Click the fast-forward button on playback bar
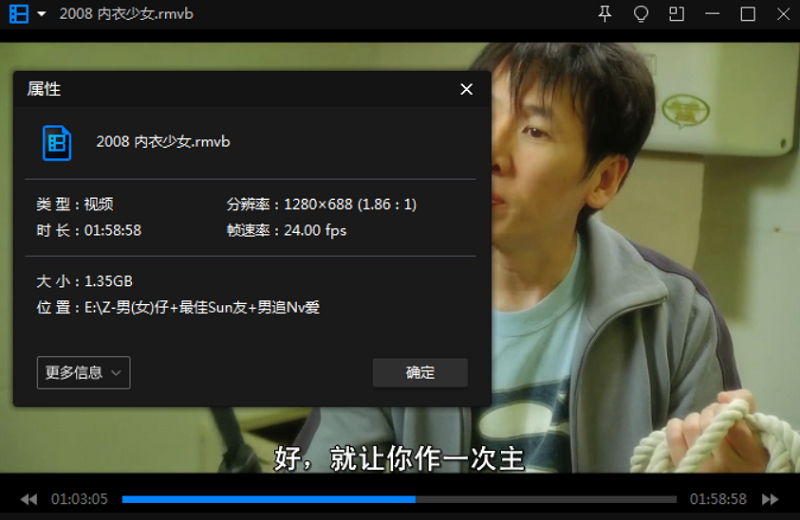The width and height of the screenshot is (800, 520). click(x=770, y=499)
